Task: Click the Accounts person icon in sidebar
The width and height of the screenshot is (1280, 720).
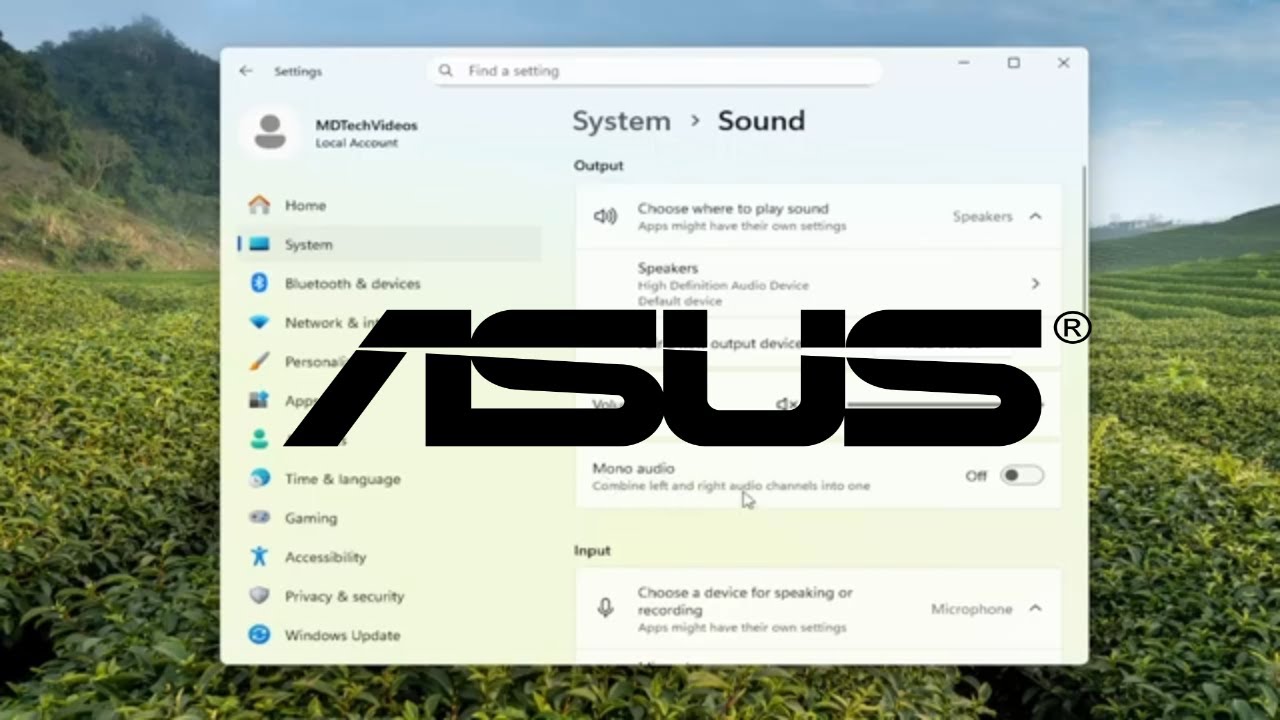Action: click(x=259, y=439)
